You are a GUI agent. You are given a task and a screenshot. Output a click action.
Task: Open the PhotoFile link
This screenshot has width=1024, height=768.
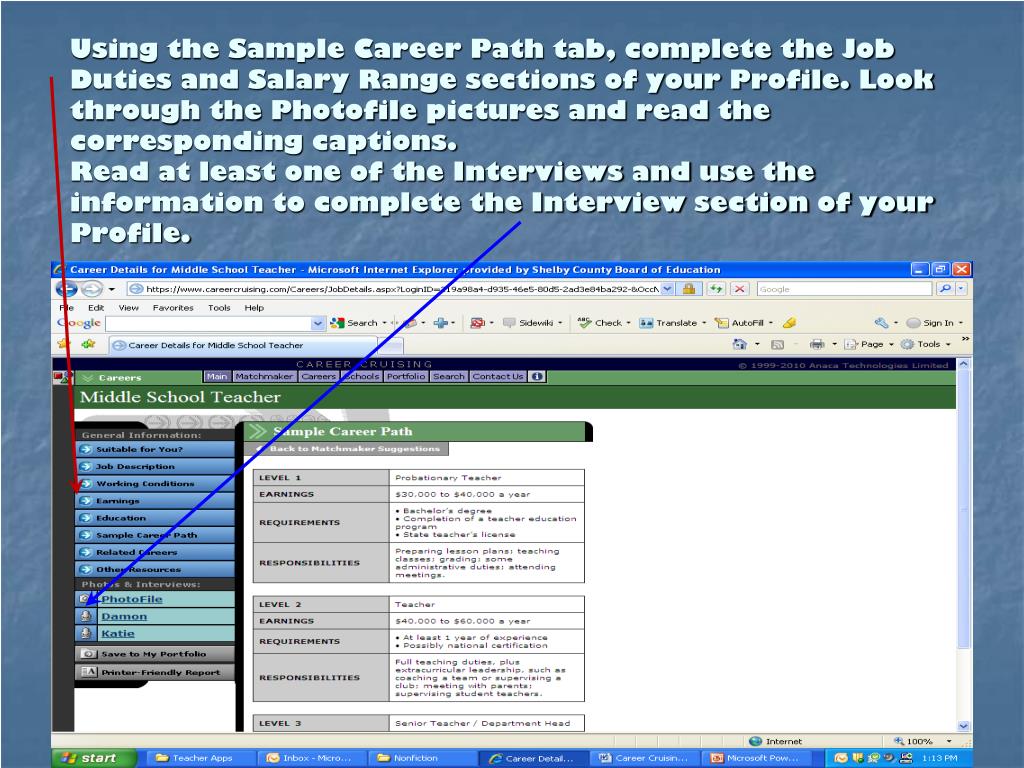click(x=131, y=599)
